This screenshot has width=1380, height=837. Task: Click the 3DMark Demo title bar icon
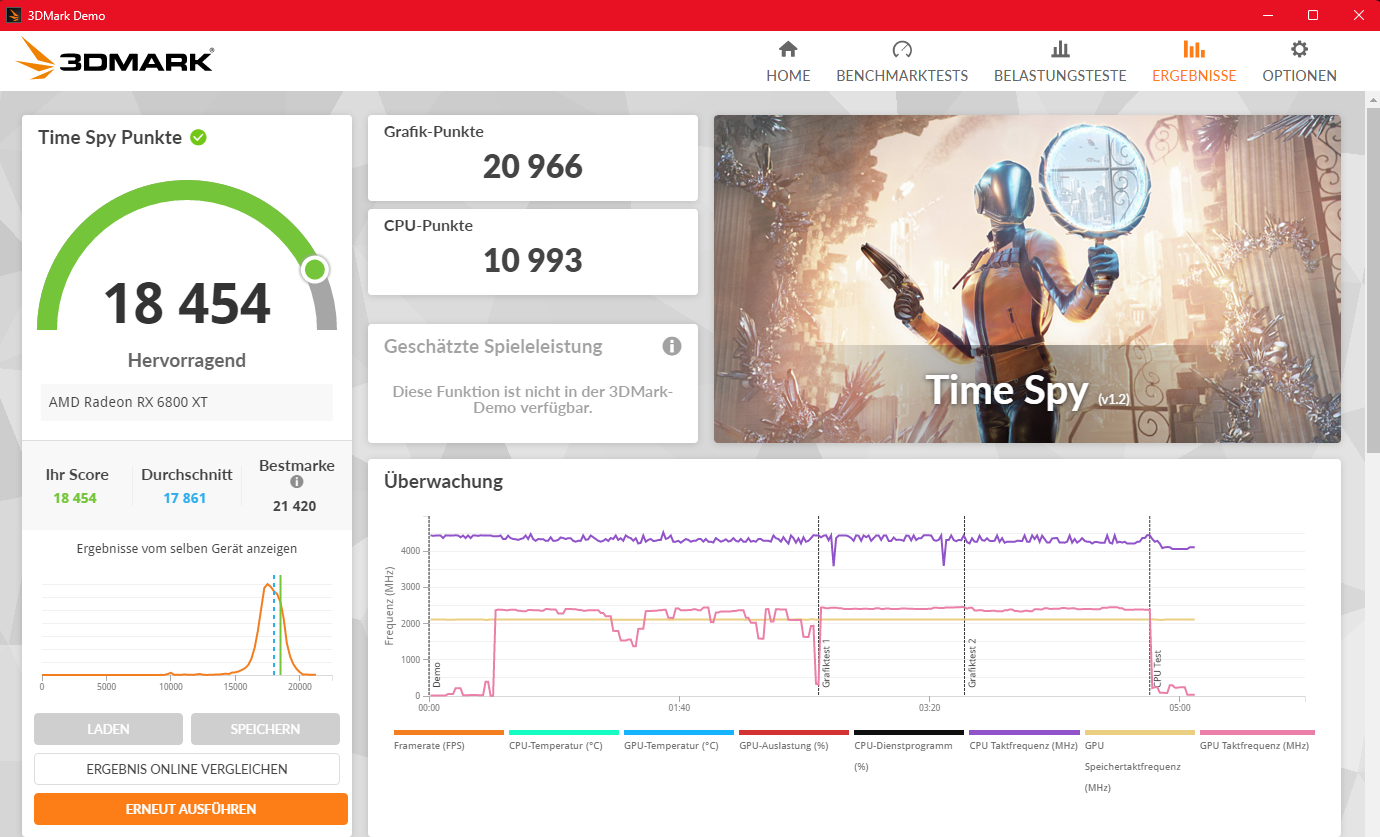pyautogui.click(x=14, y=15)
